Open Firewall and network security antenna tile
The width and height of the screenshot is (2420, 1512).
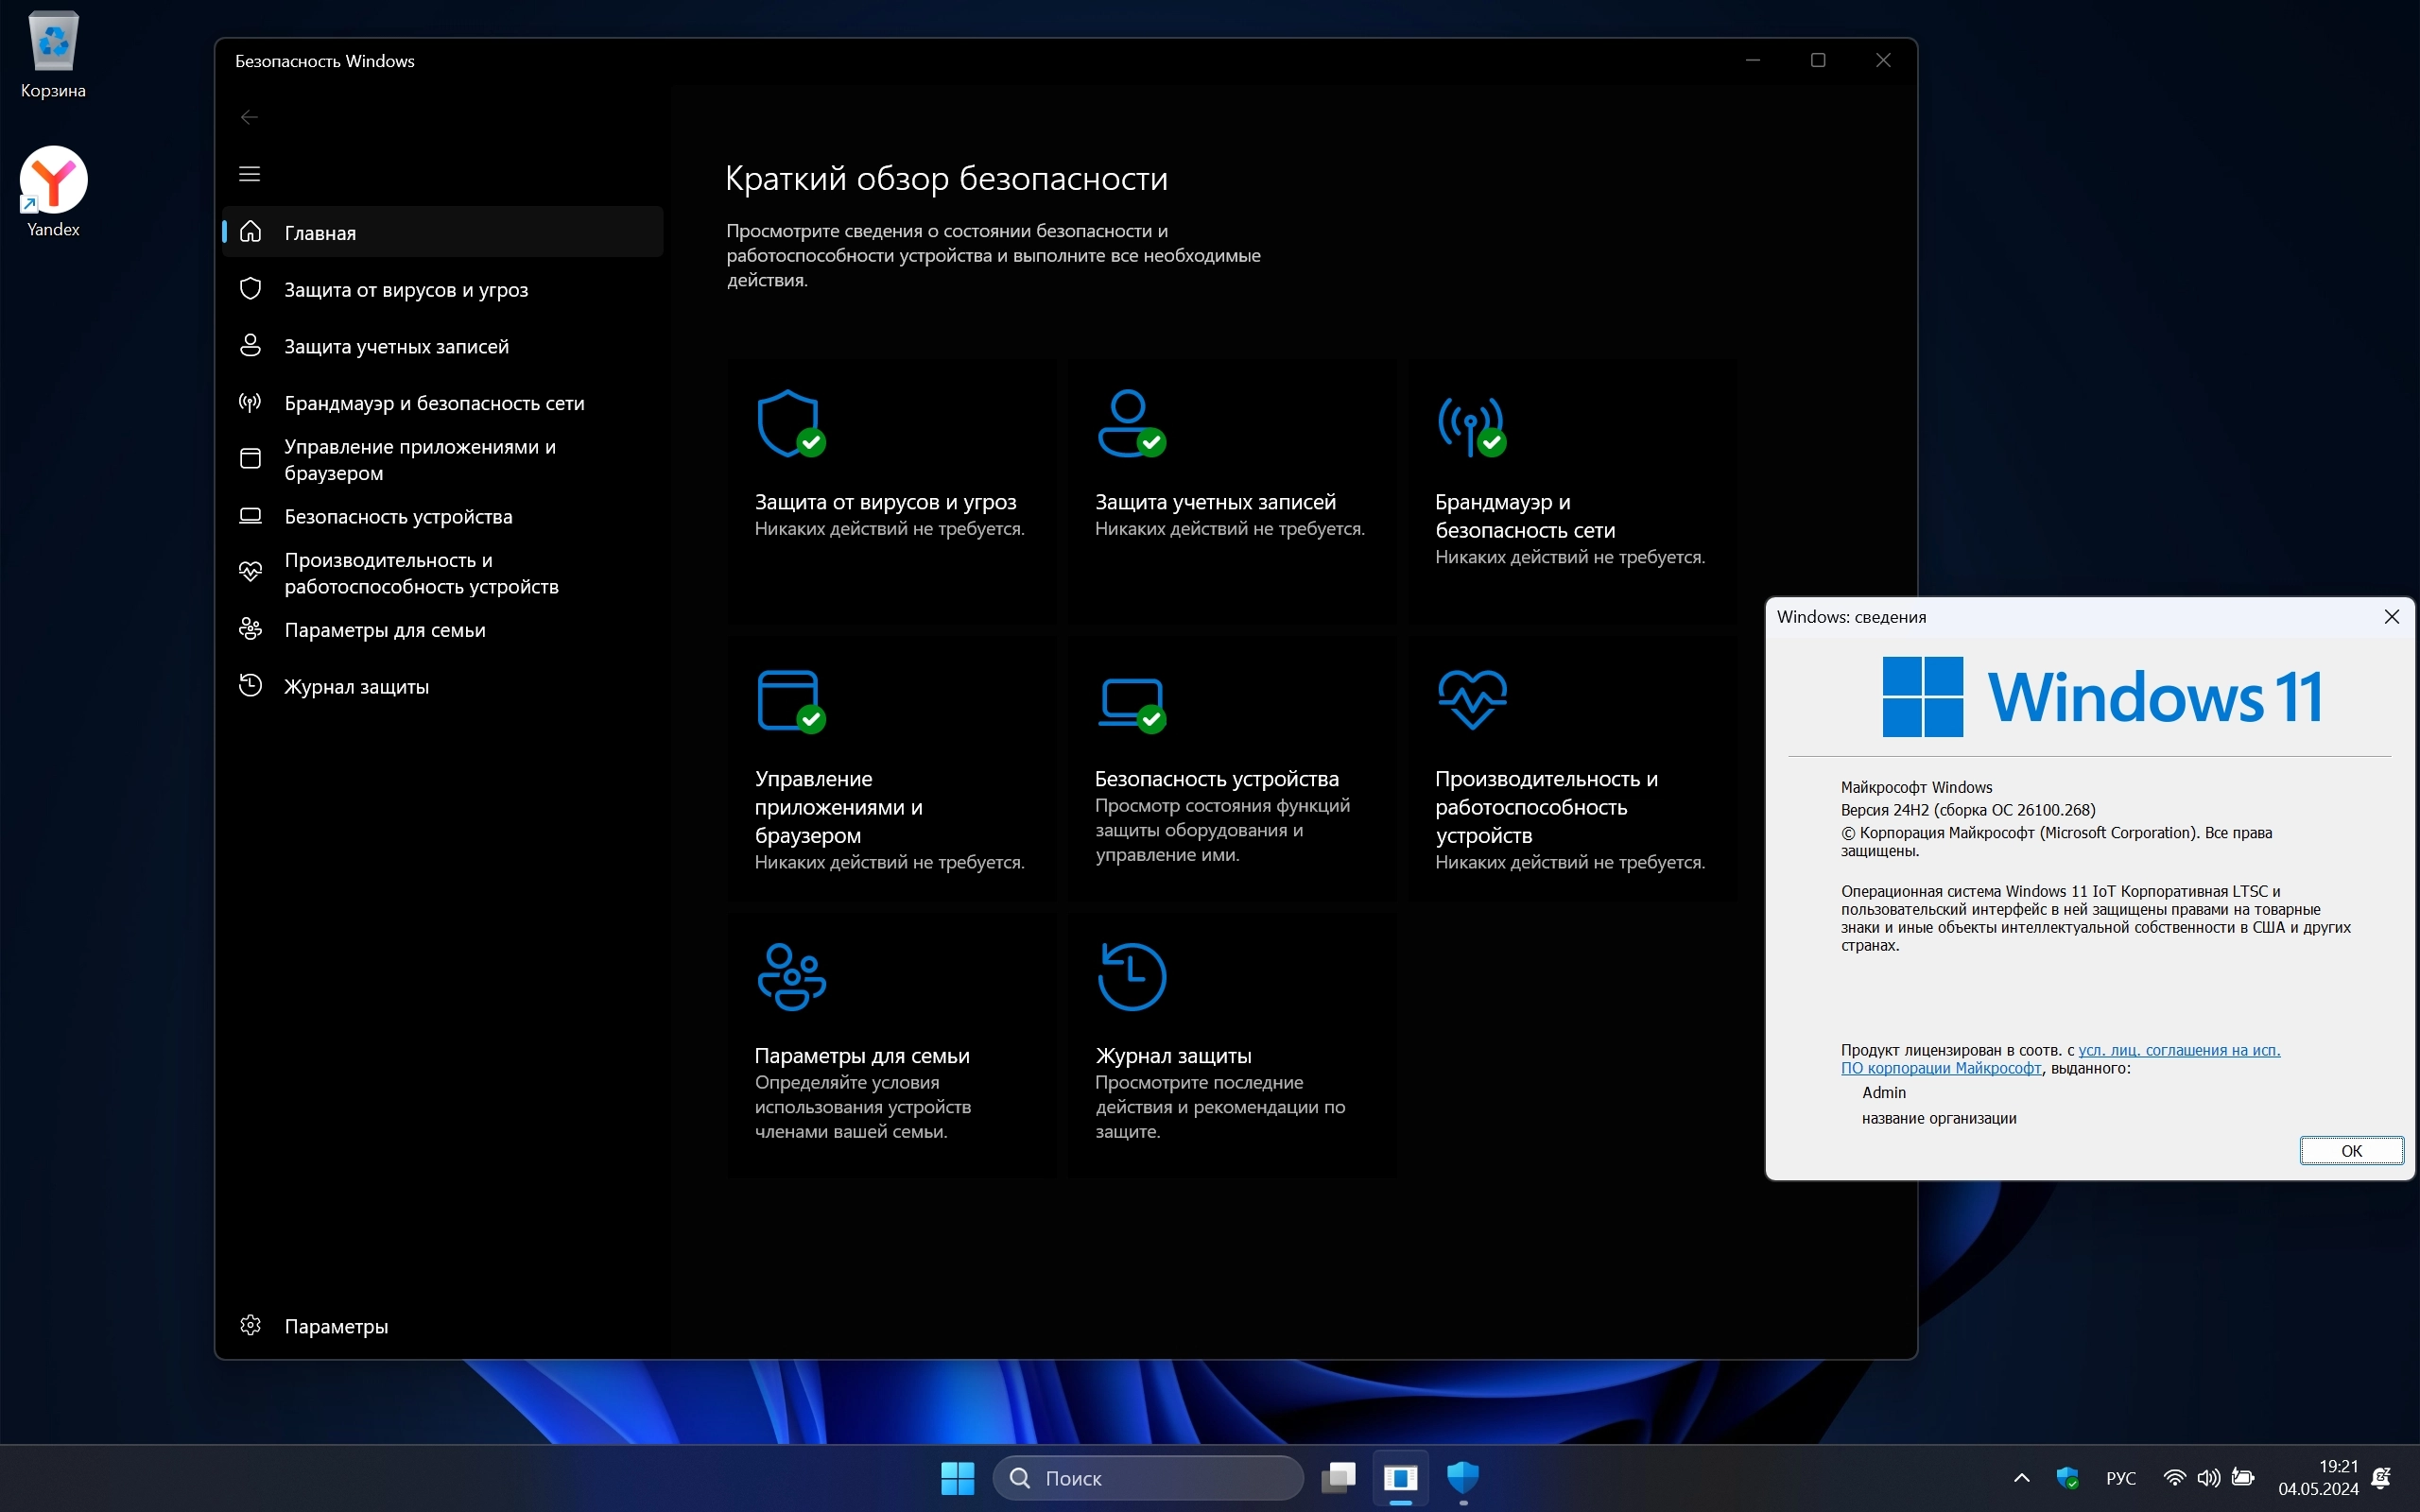(x=1470, y=425)
